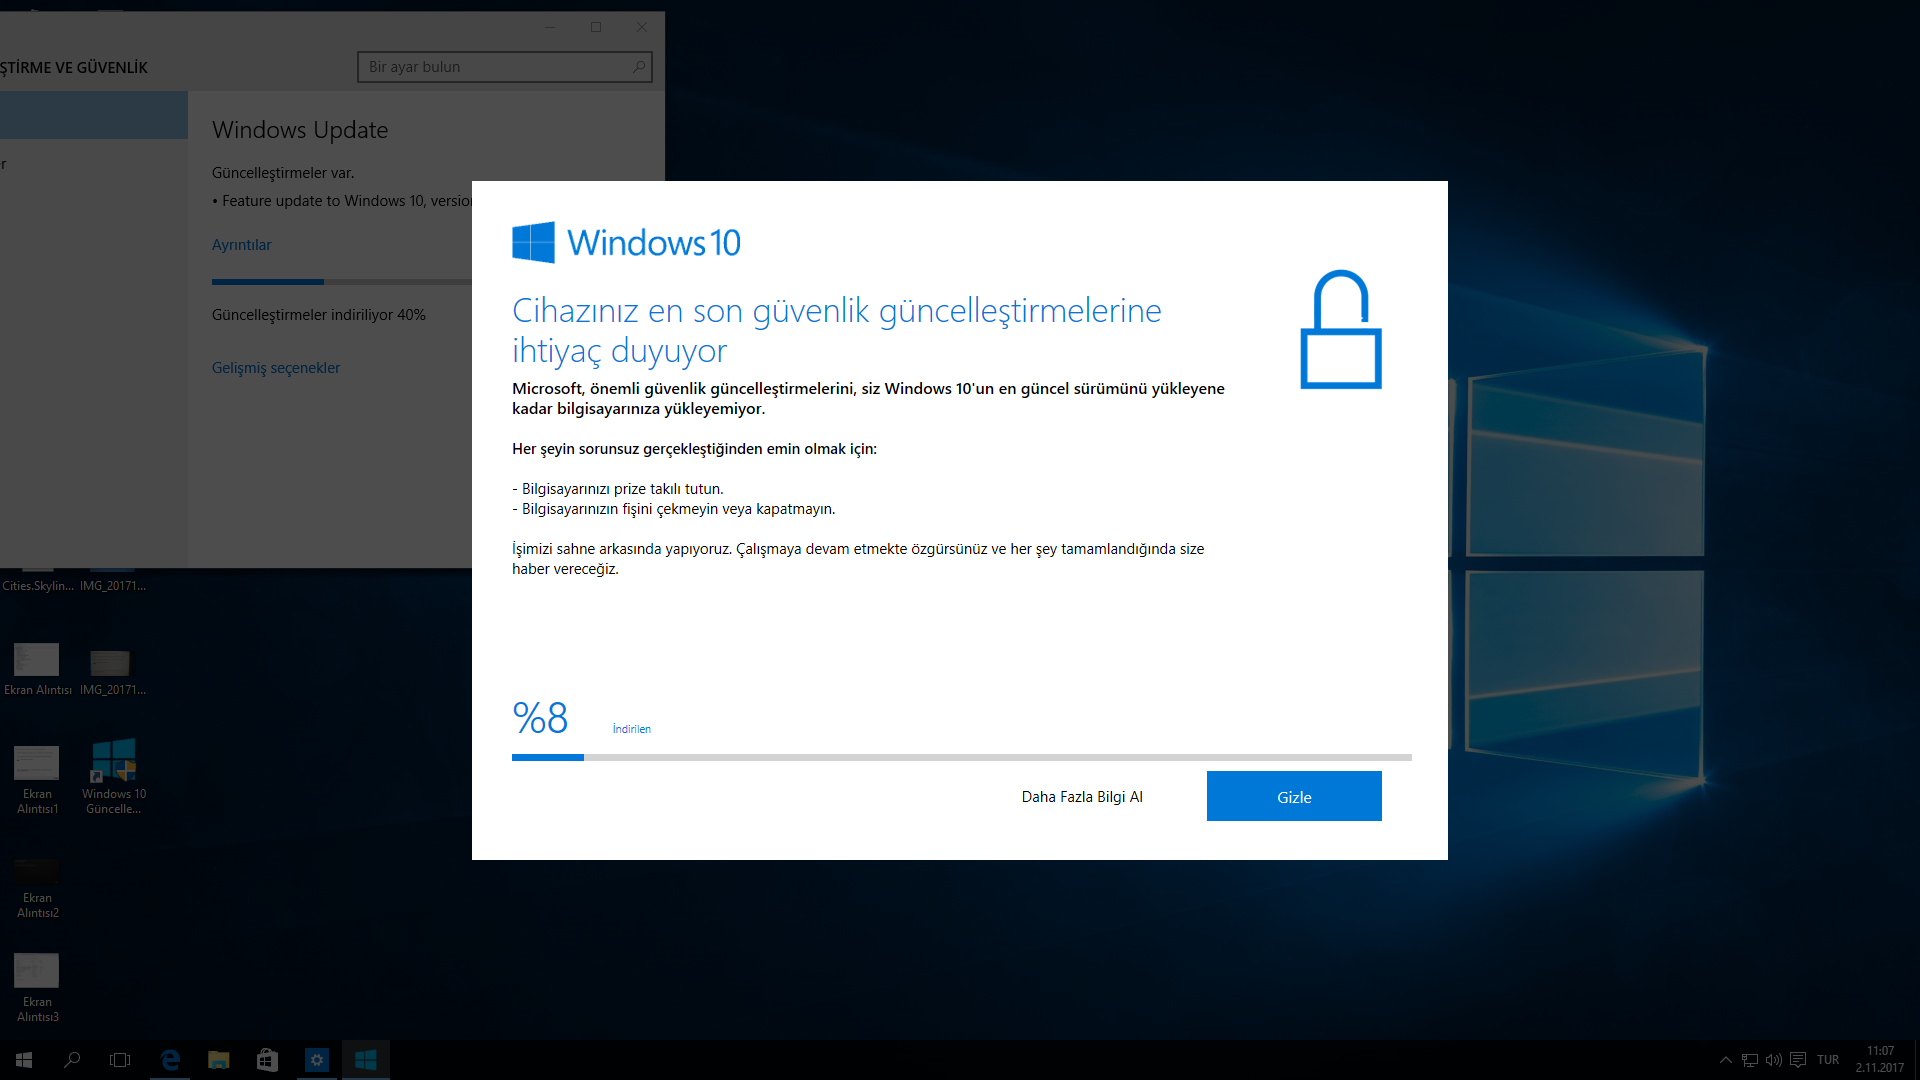Viewport: 1920px width, 1080px height.
Task: Select the highlighted Settings sidebar item
Action: 94,115
